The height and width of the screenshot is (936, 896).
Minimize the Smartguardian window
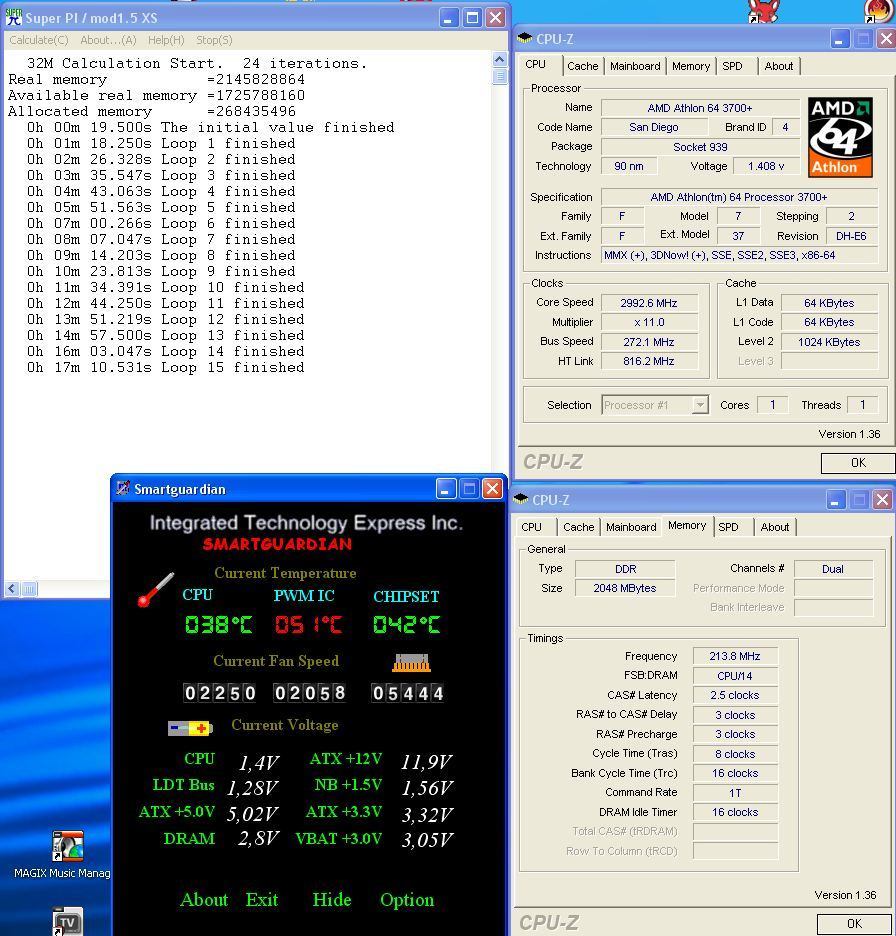coord(446,489)
